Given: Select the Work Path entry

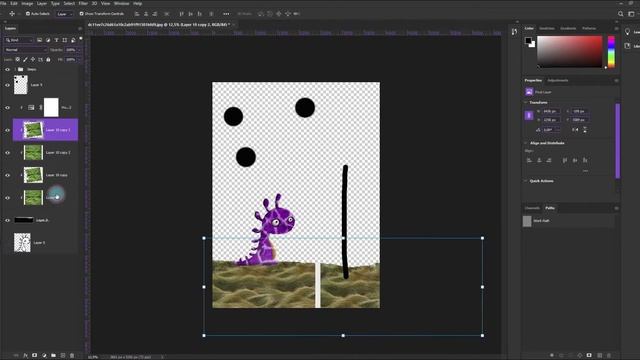Looking at the screenshot, I should pyautogui.click(x=568, y=221).
